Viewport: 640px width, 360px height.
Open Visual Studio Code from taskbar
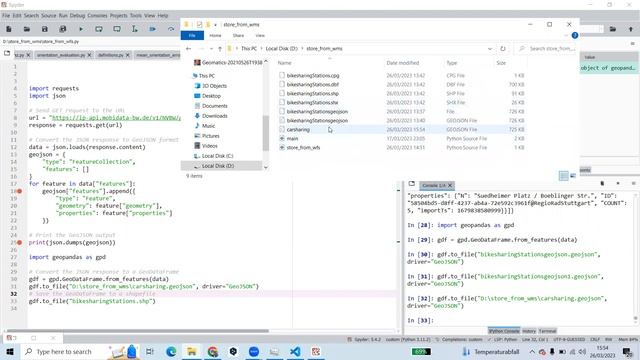click(x=295, y=351)
